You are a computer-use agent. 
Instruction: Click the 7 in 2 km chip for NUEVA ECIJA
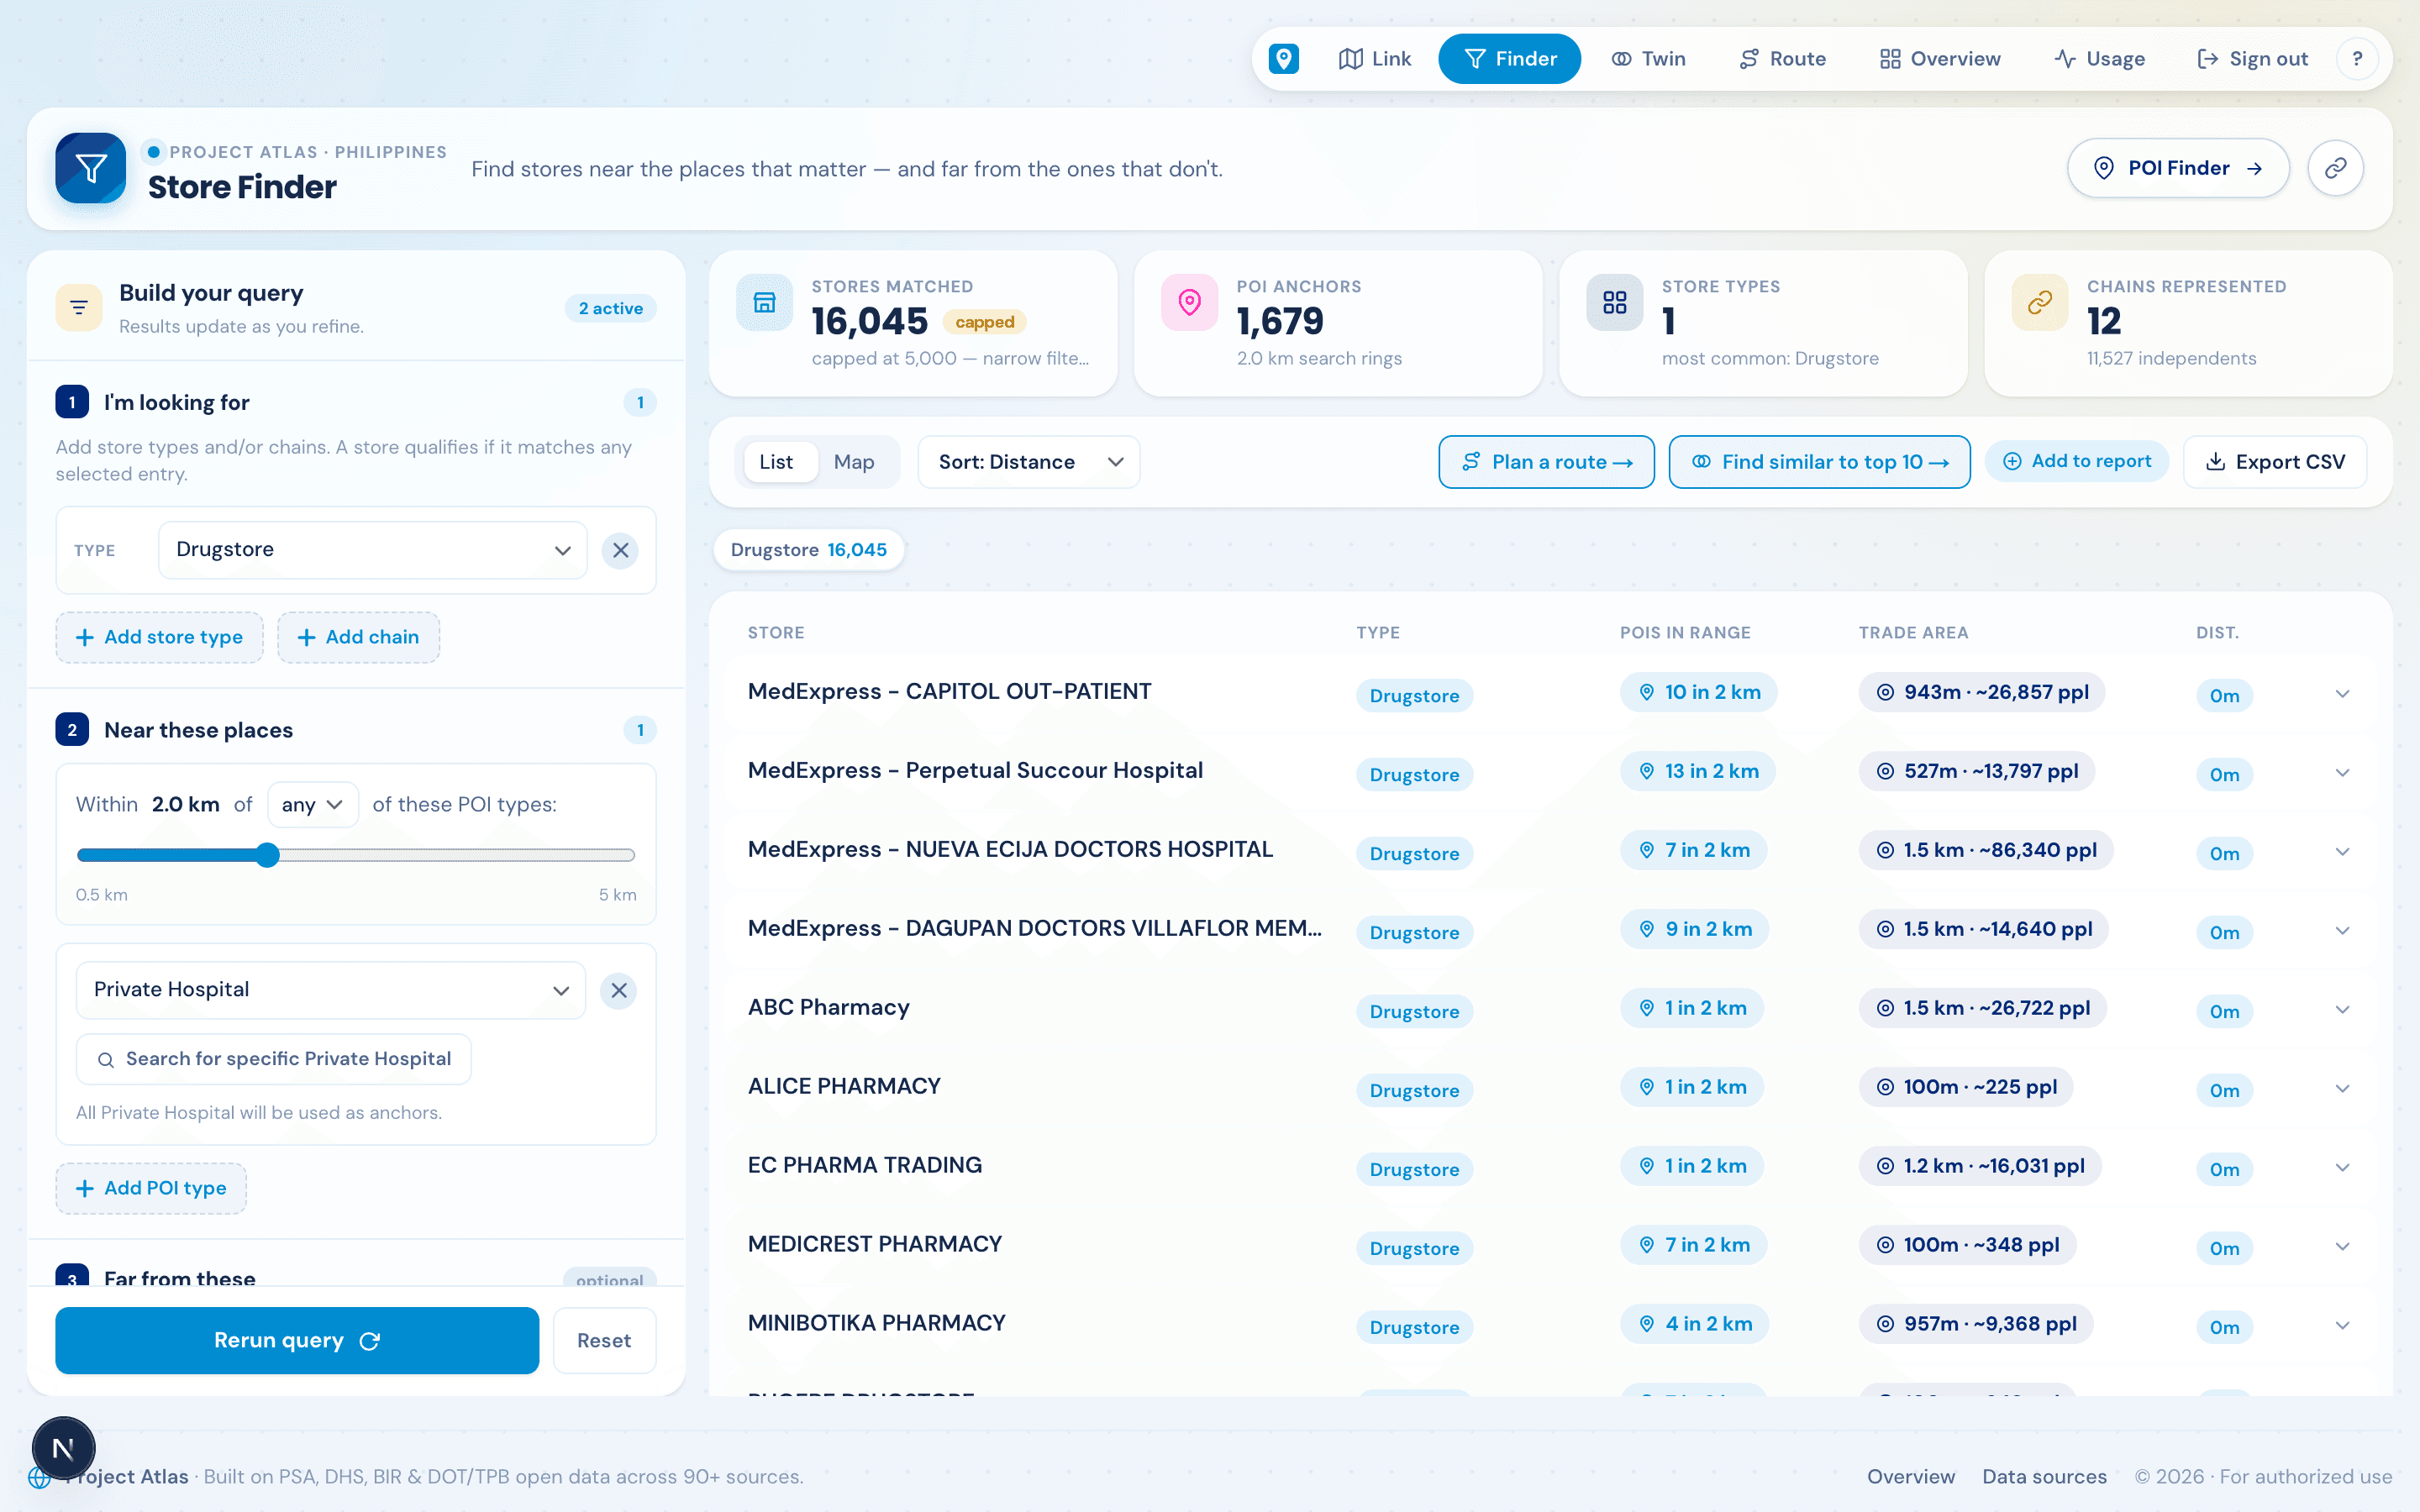[x=1693, y=850]
